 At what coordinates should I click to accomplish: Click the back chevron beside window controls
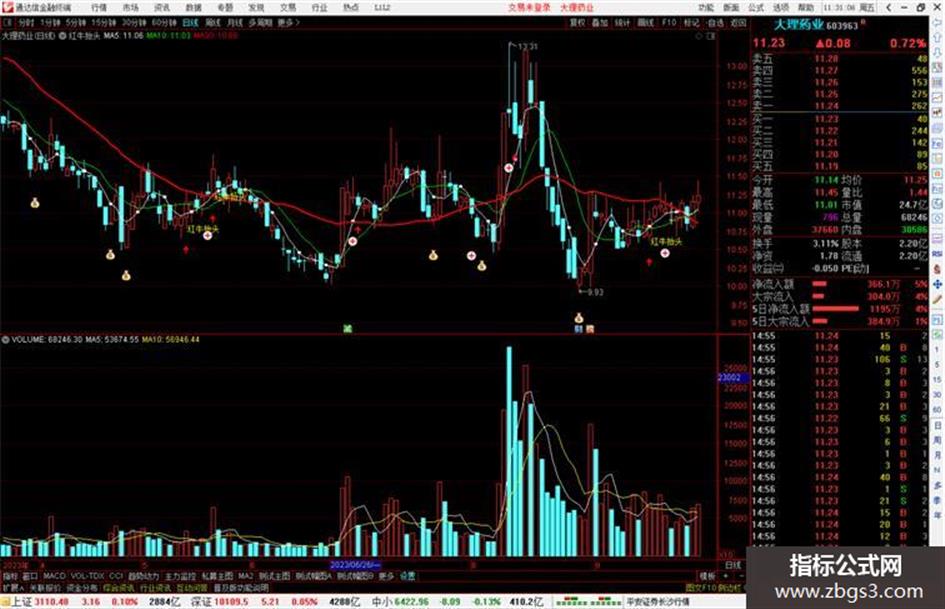(888, 7)
